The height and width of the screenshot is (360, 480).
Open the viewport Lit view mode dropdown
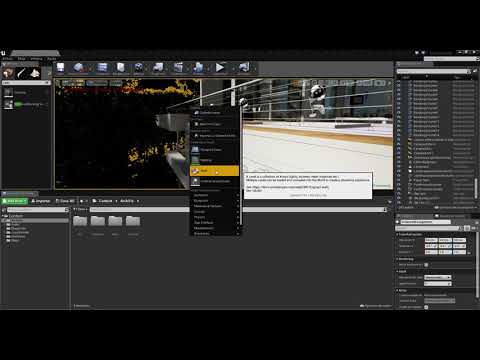(97, 83)
